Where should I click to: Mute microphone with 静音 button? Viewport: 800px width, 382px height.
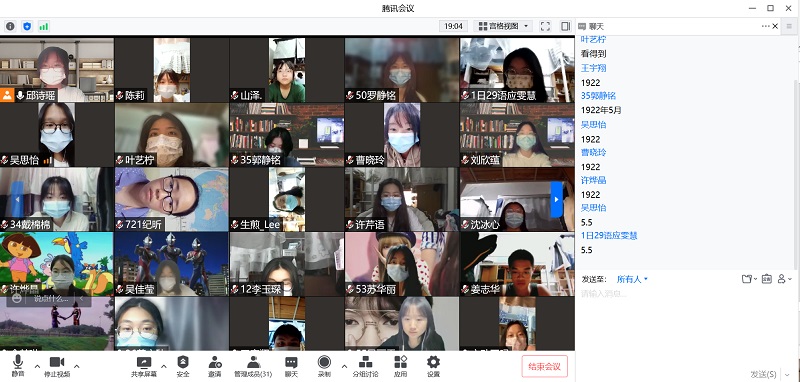click(x=18, y=366)
